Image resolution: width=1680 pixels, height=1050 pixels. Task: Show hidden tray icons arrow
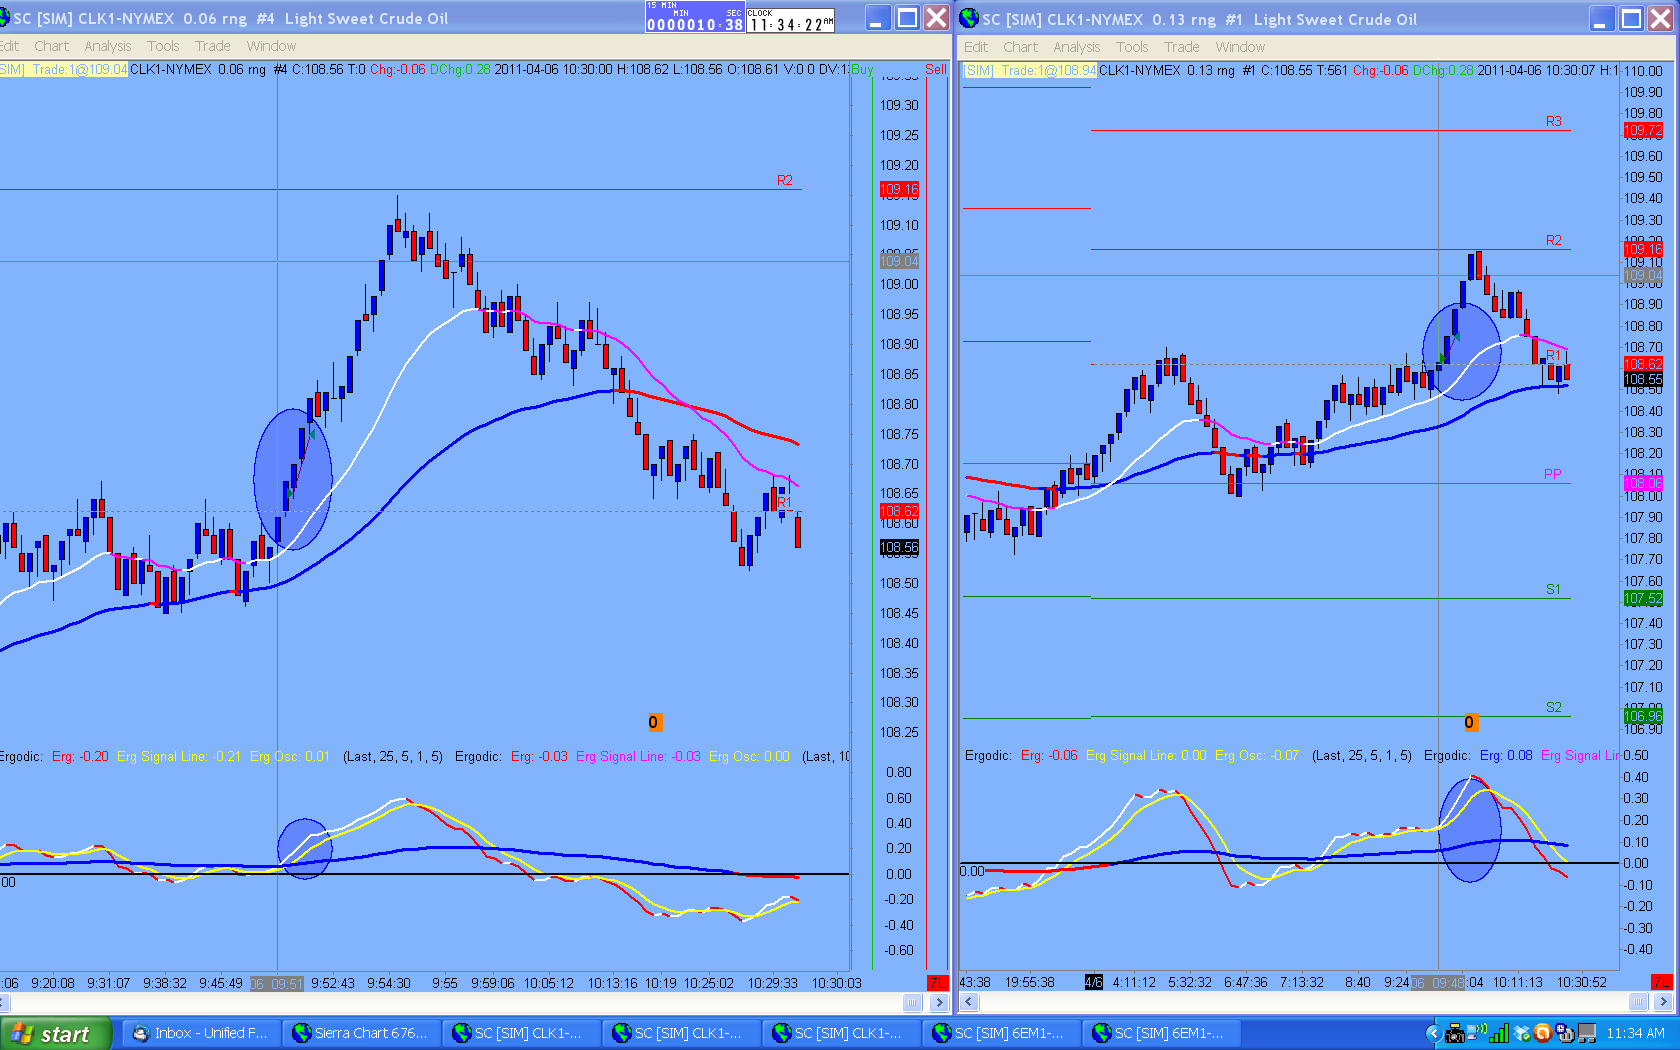(x=1433, y=1034)
